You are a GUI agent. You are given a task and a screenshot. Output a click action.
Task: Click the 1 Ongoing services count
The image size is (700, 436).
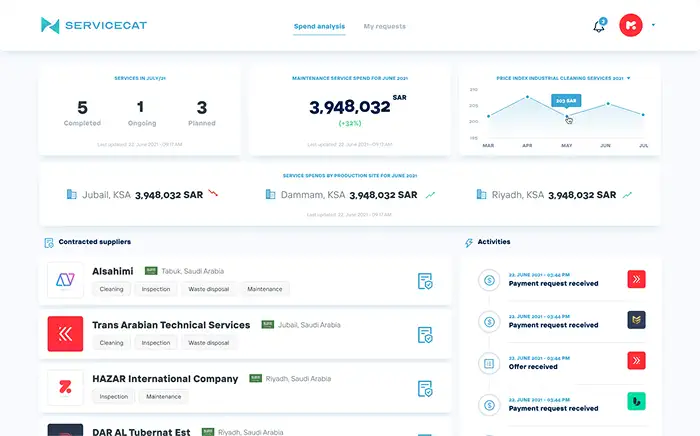point(140,107)
